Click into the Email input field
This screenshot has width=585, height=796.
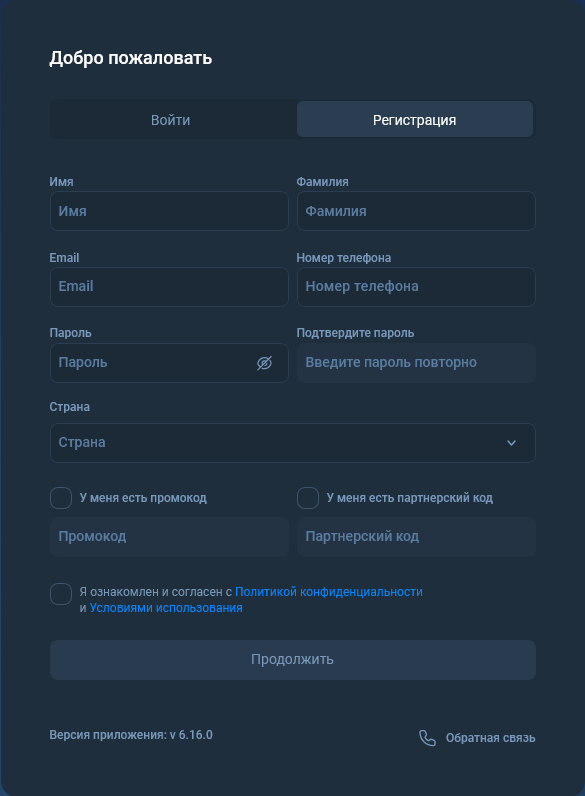point(169,287)
